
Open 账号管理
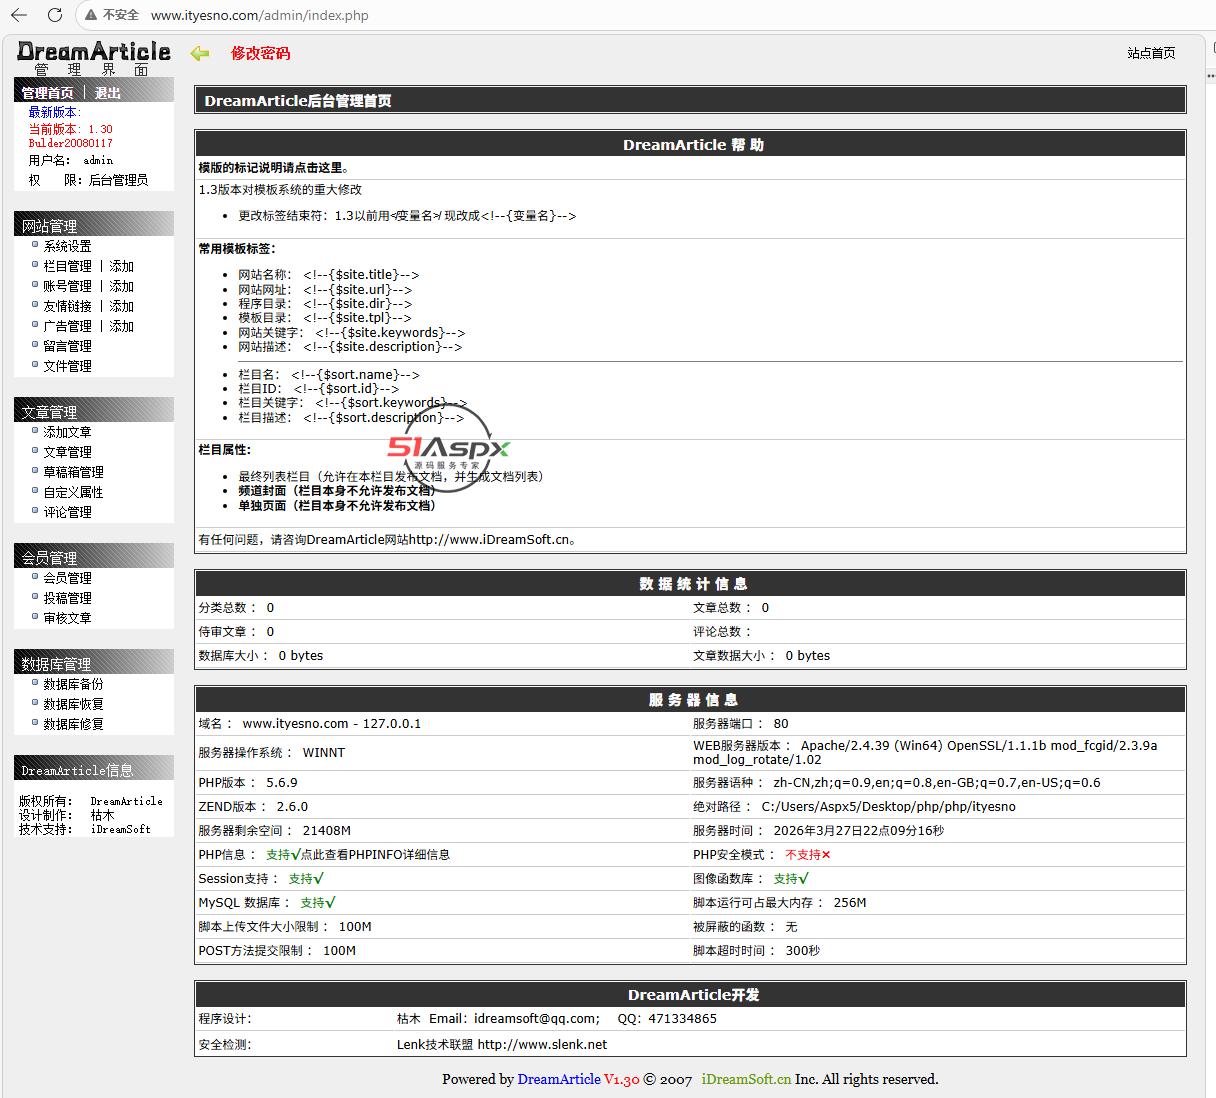[67, 286]
